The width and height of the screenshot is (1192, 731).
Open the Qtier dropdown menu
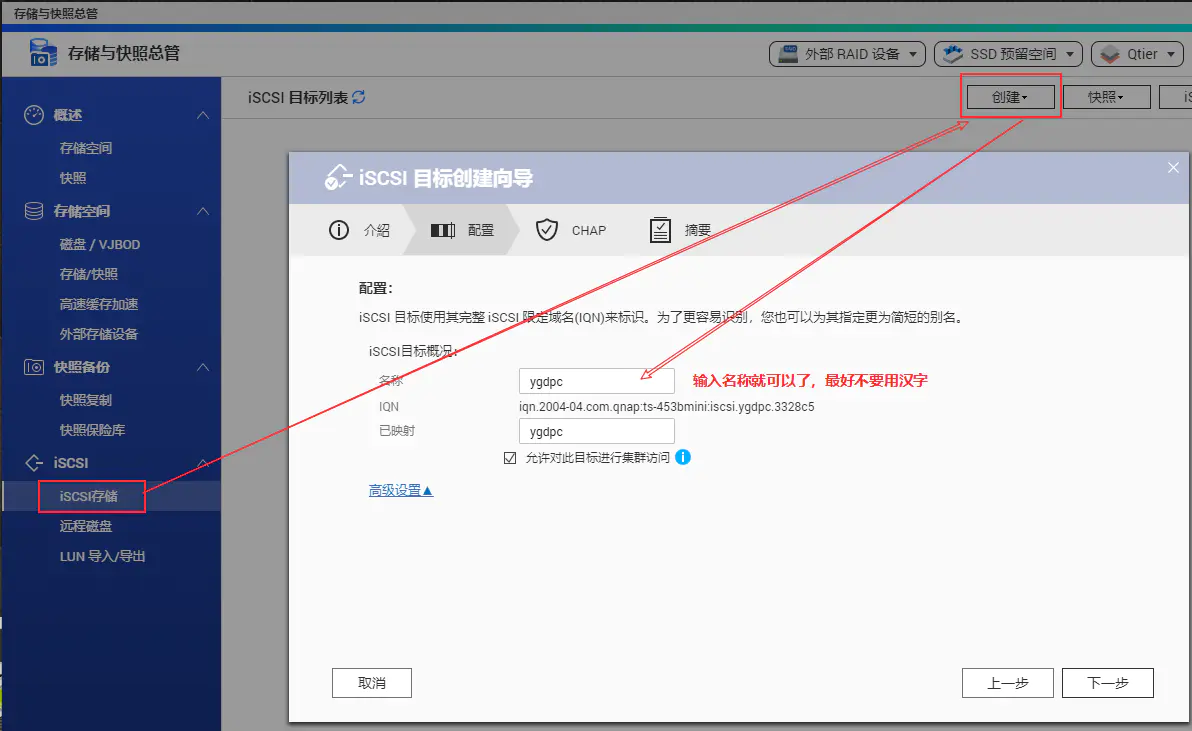tap(1137, 54)
